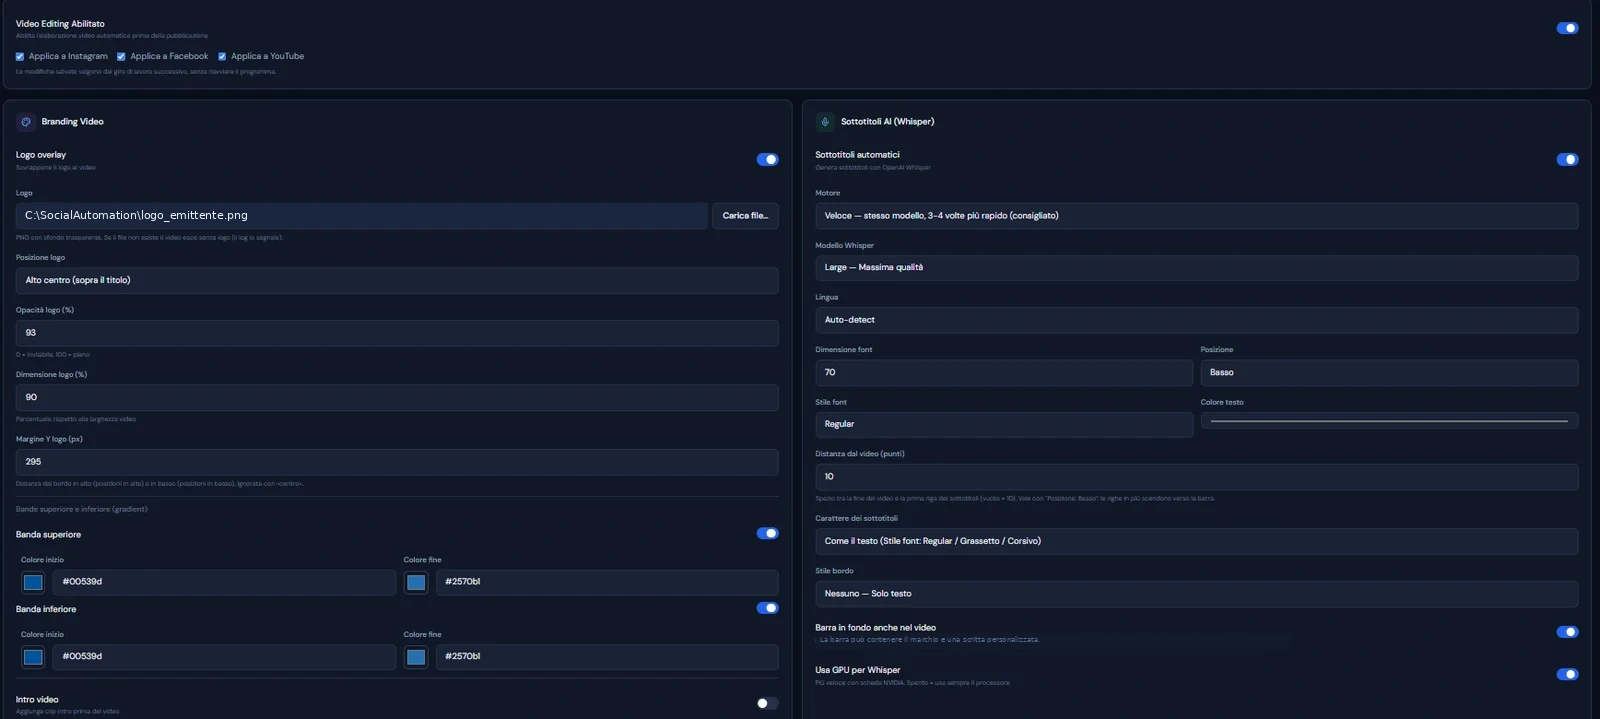The height and width of the screenshot is (719, 1600).
Task: Pick Banda inferiore Colore inizio swatch
Action: tap(33, 657)
